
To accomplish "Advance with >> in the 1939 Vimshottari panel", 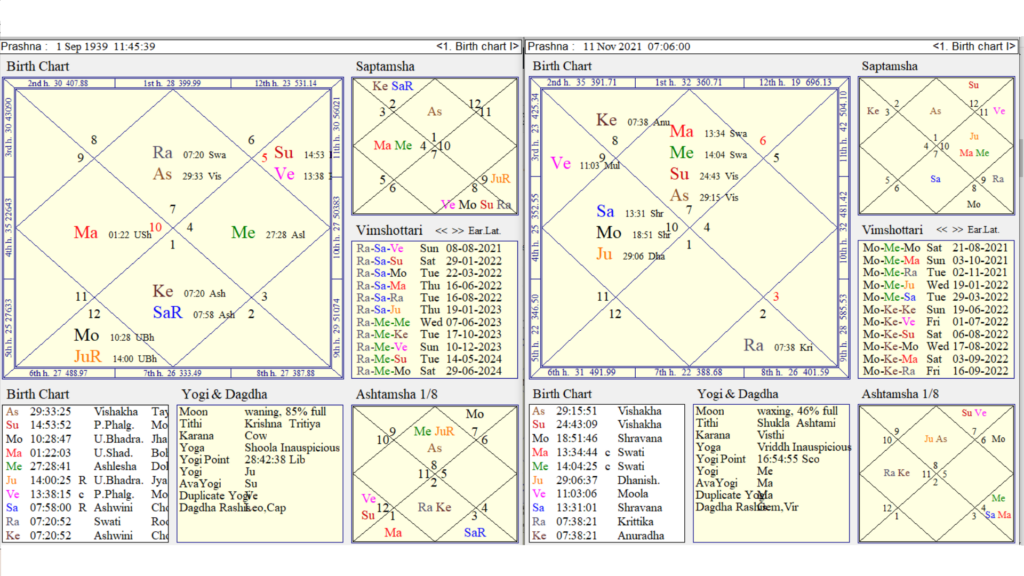I will [x=458, y=231].
